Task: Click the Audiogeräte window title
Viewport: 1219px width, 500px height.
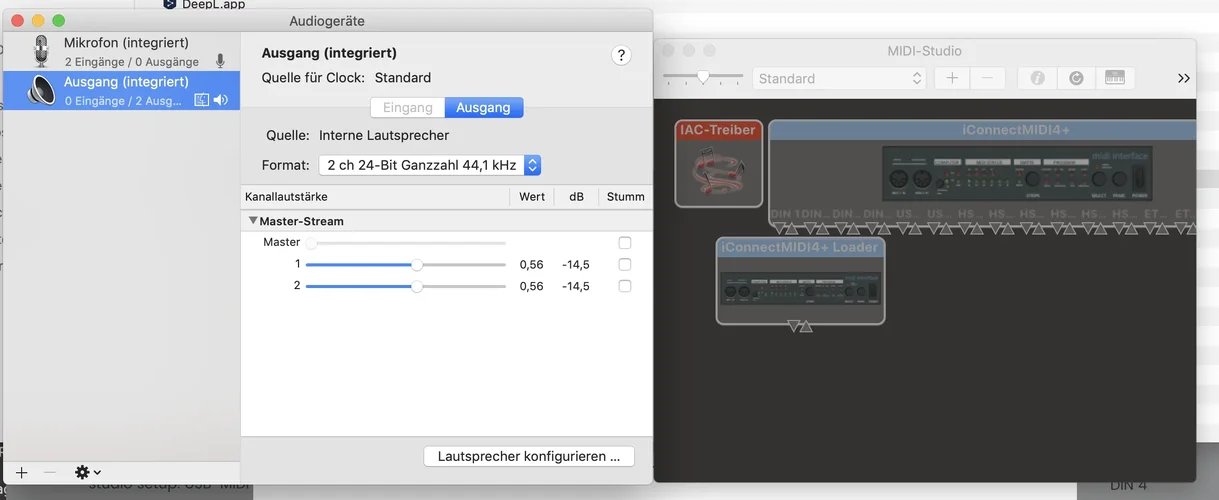Action: pos(327,20)
